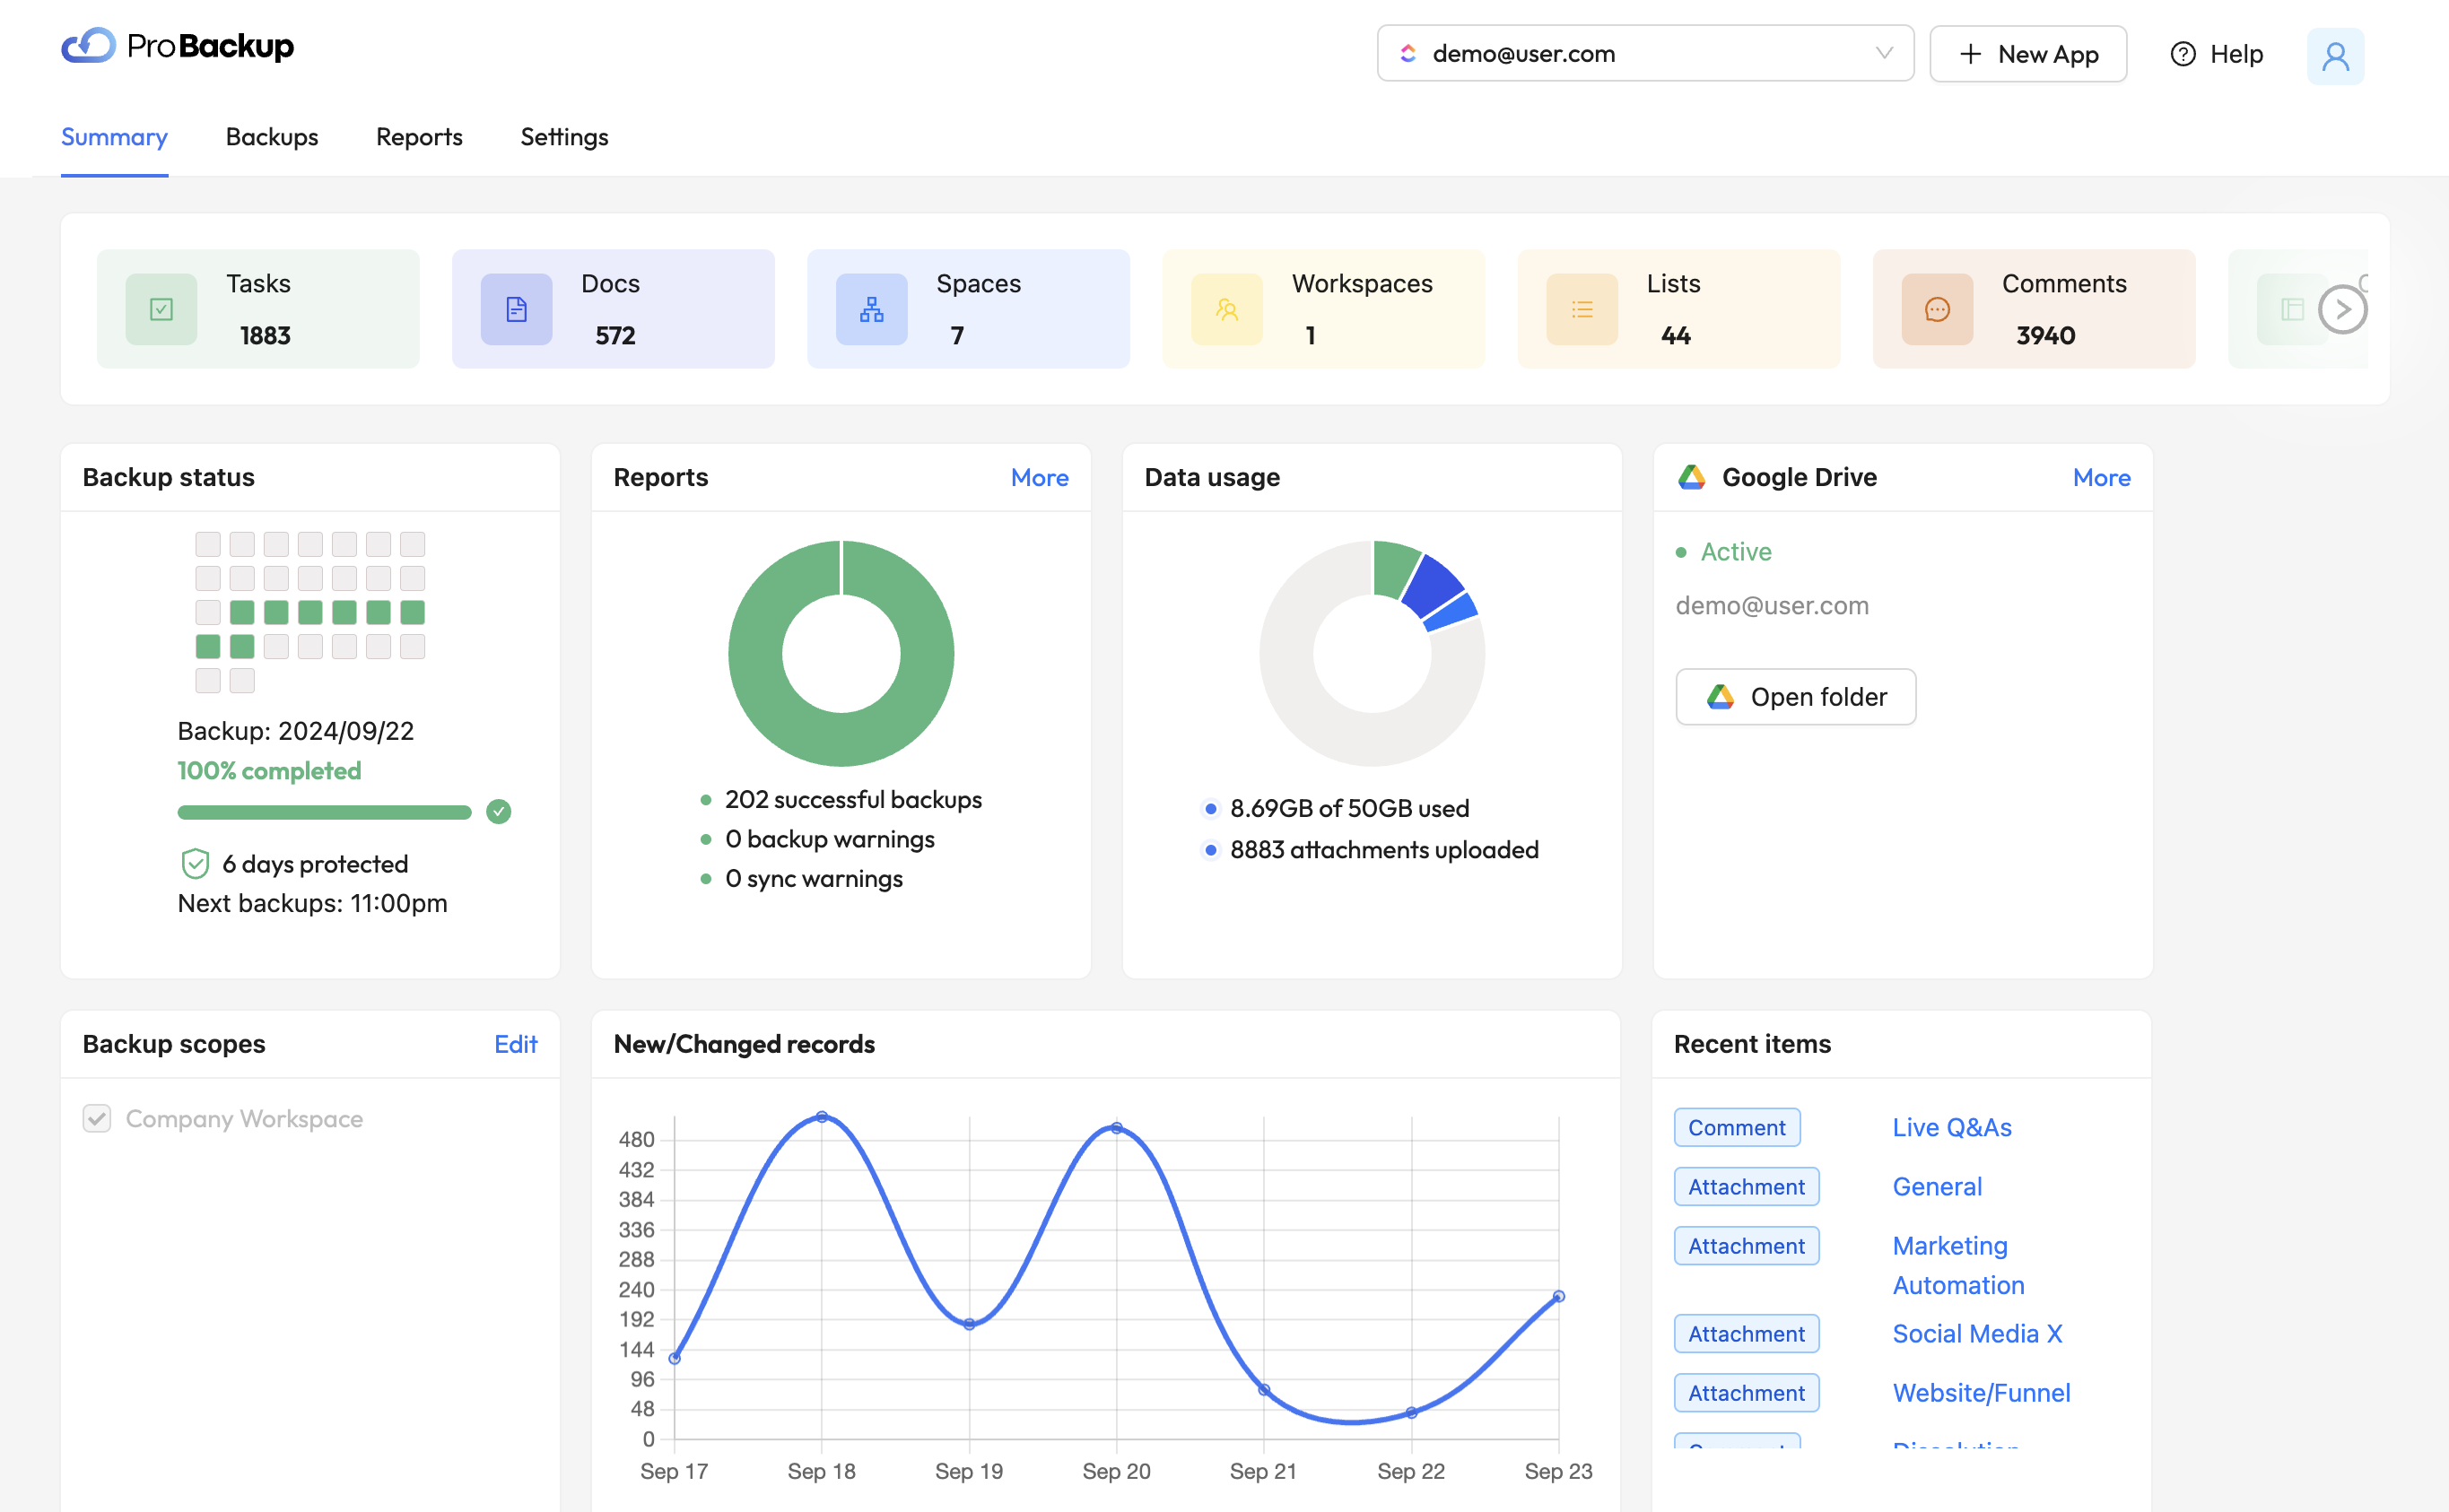
Task: Edit the Backup scopes list
Action: point(515,1044)
